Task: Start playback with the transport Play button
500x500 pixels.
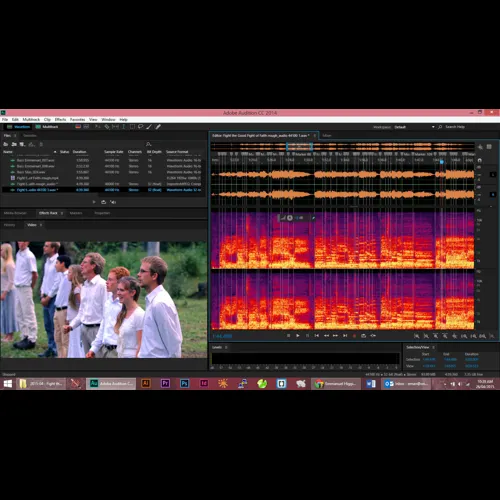Action: click(298, 336)
